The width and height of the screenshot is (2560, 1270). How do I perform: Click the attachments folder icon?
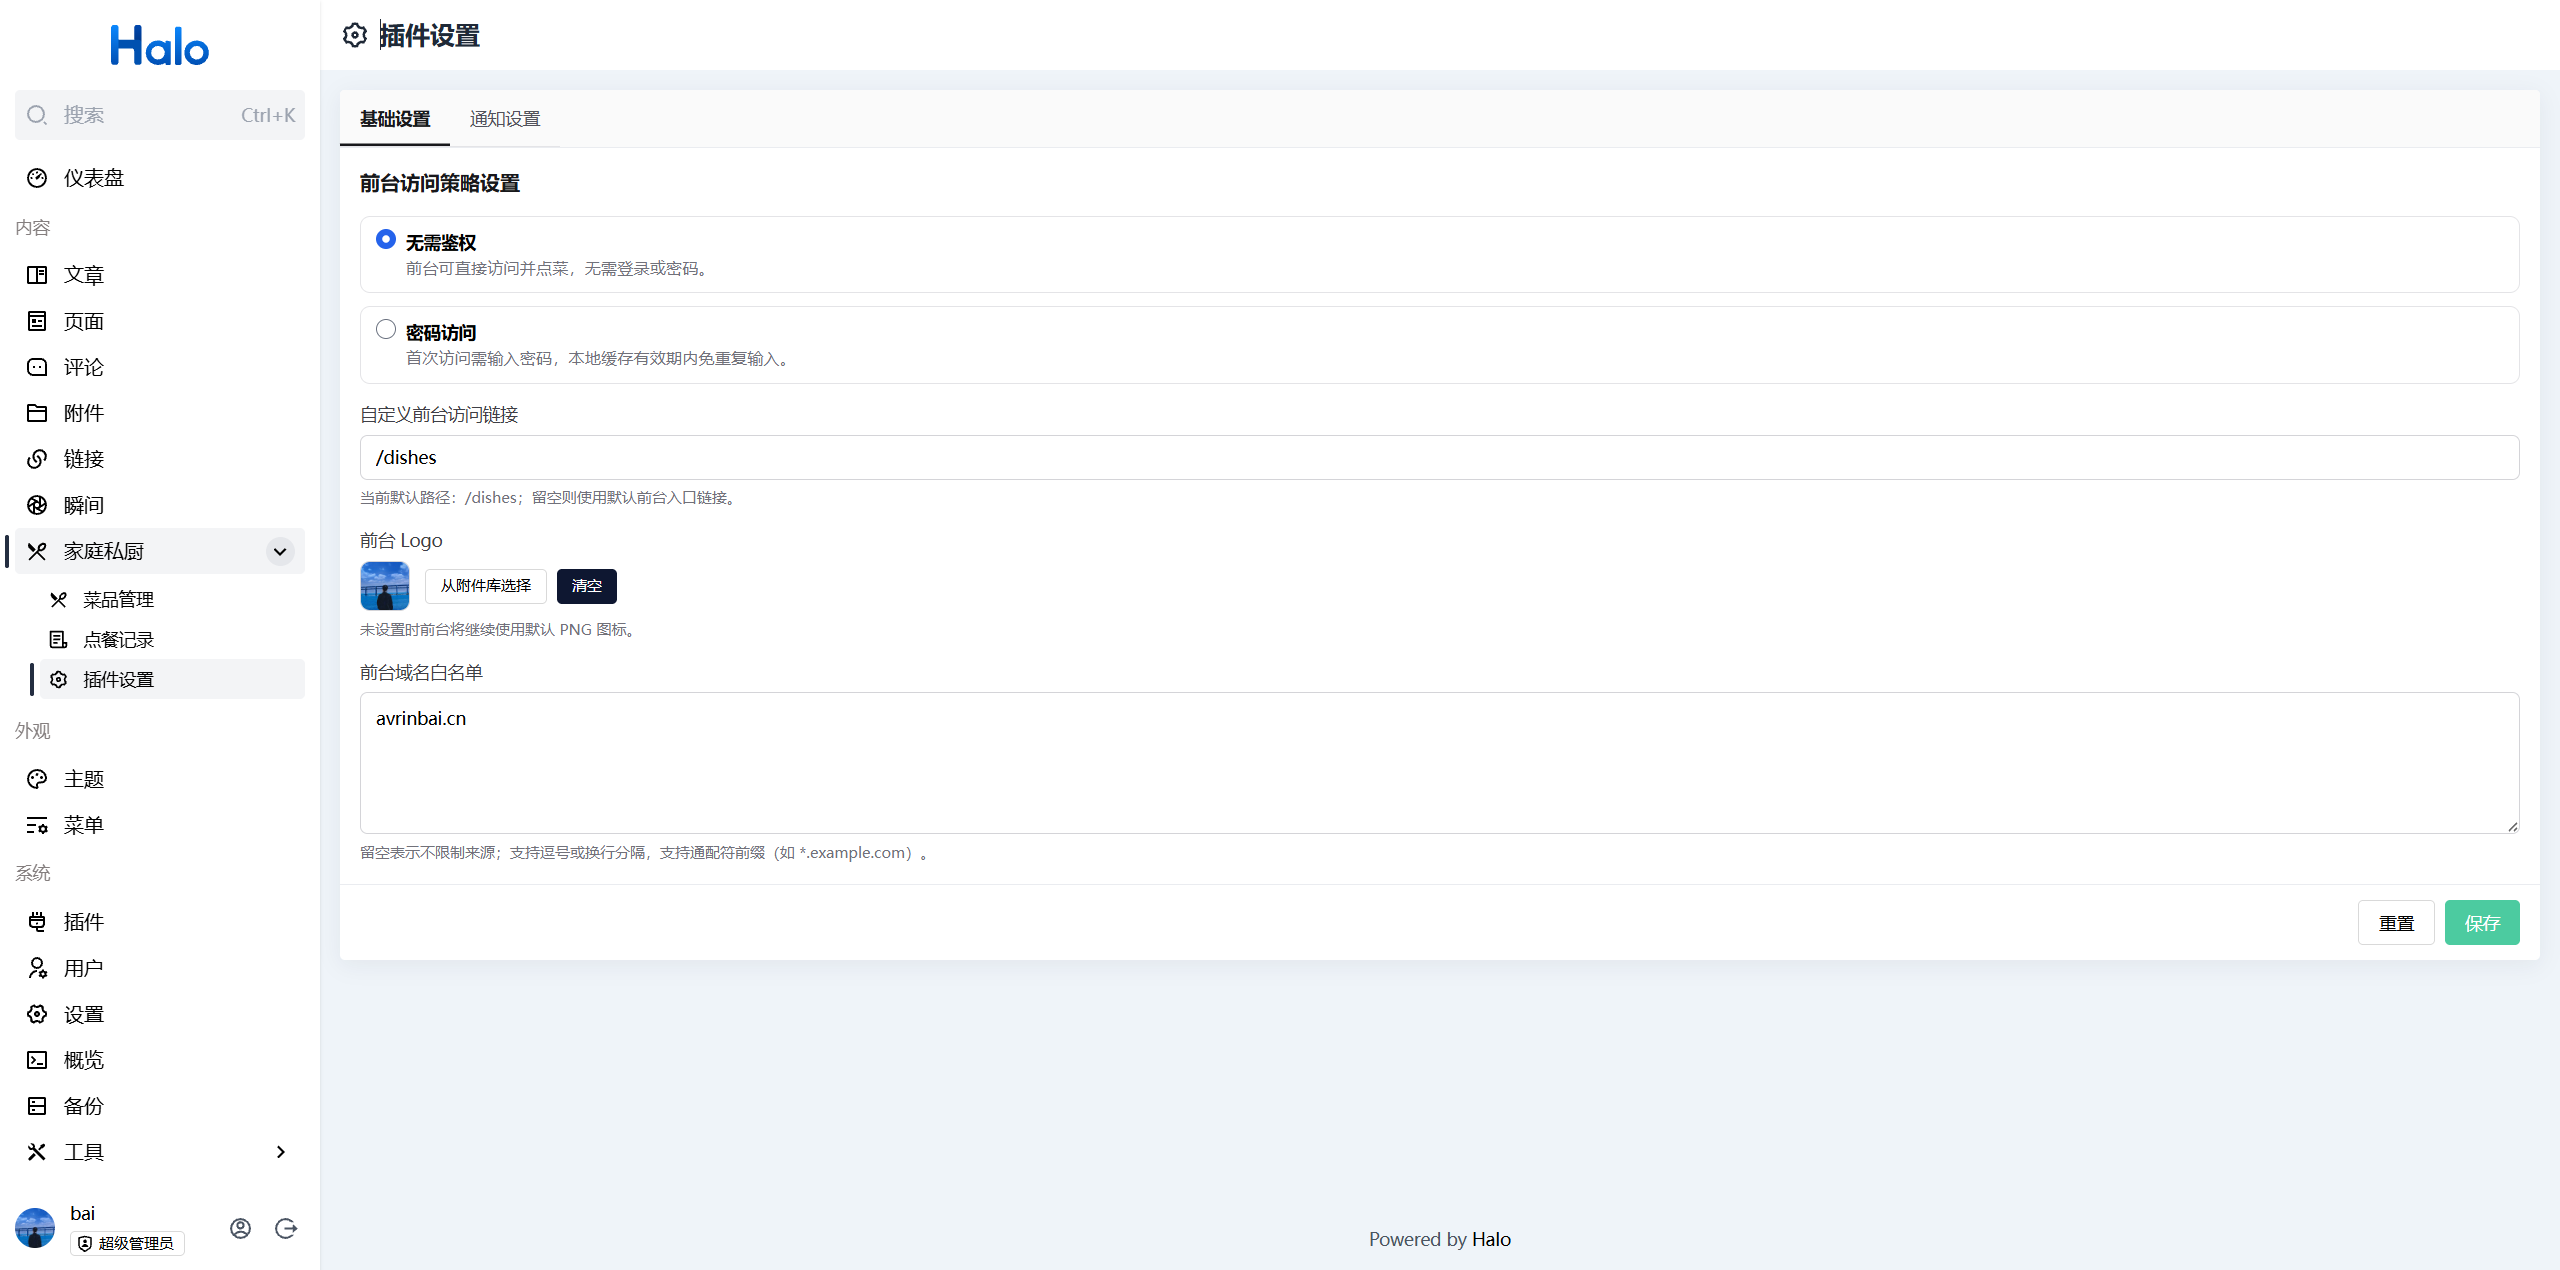pos(37,413)
